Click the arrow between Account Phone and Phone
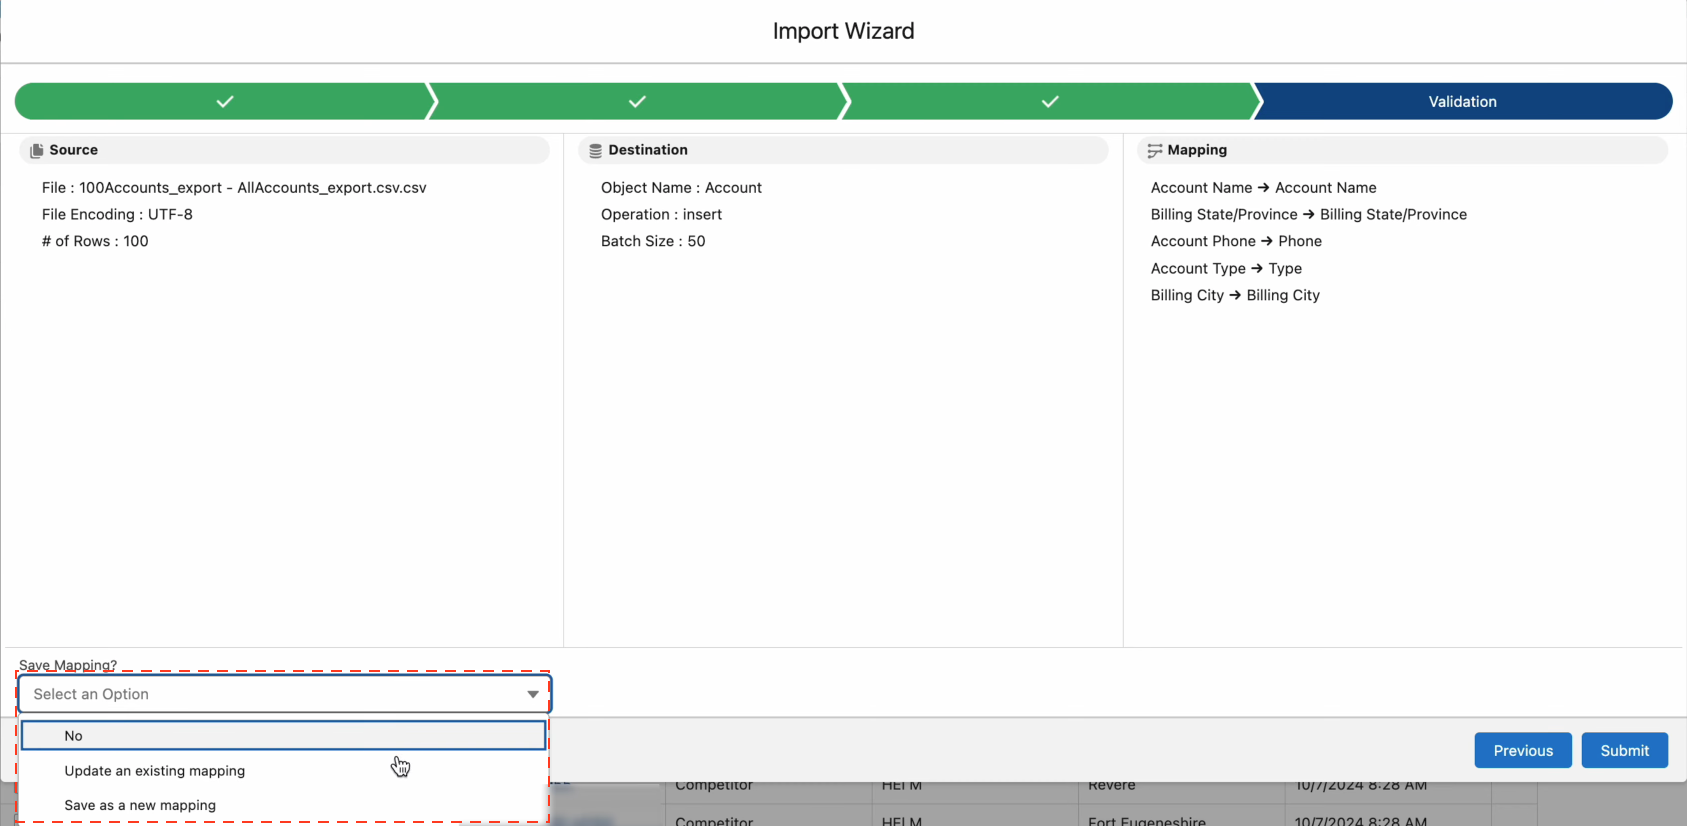1687x826 pixels. pyautogui.click(x=1267, y=241)
